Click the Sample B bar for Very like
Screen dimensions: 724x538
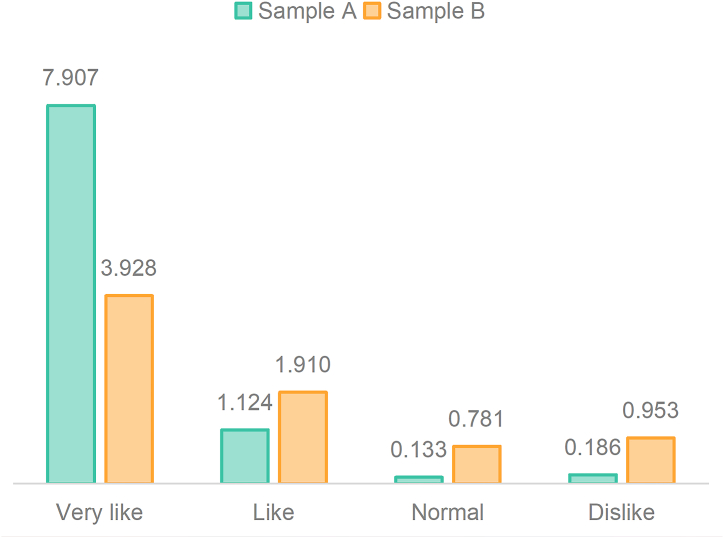129,389
